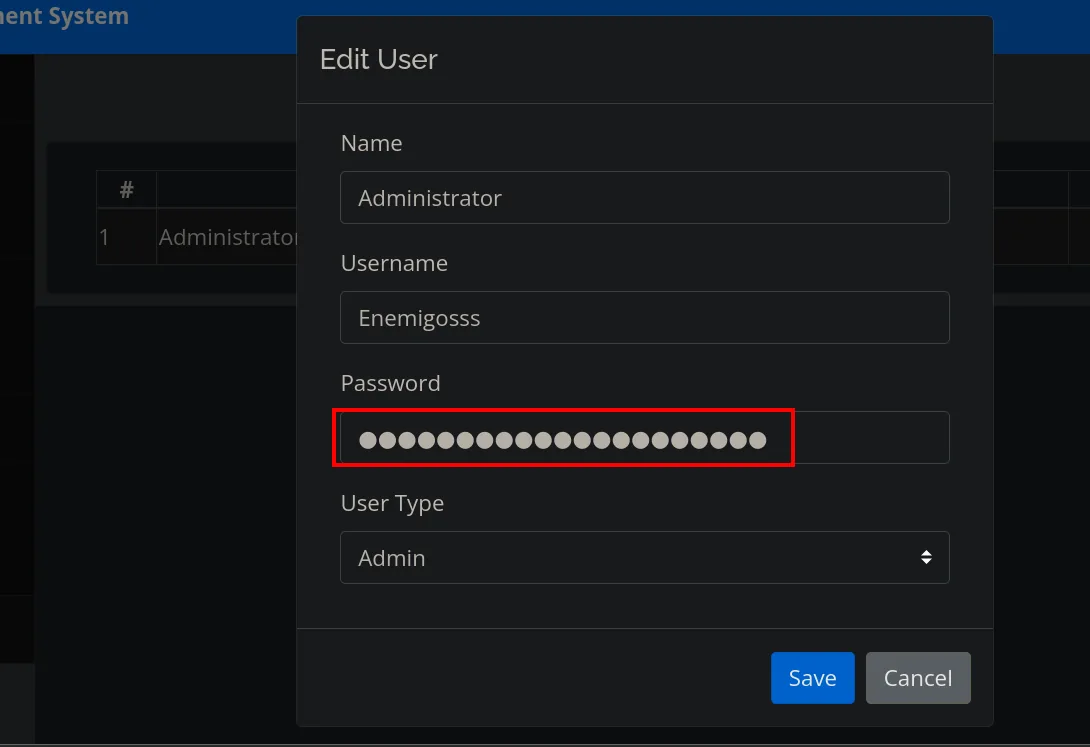Screen dimensions: 1090x747
Task: Click row number 1 in the users table
Action: click(104, 237)
